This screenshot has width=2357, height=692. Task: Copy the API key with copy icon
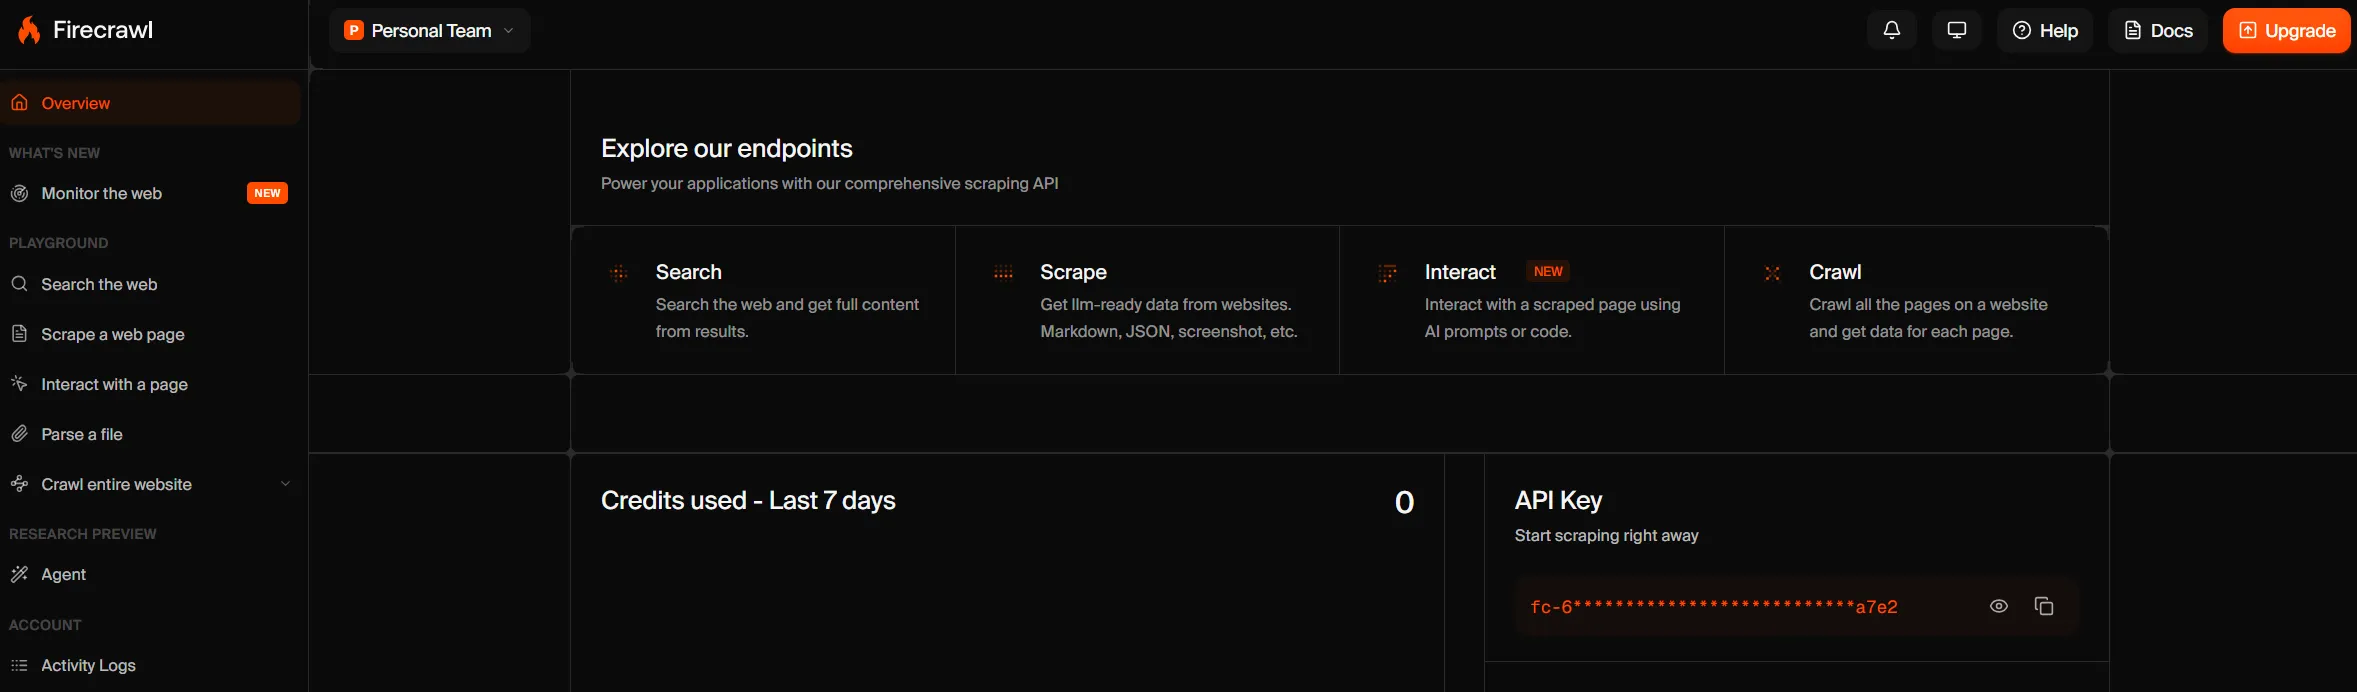(2044, 606)
